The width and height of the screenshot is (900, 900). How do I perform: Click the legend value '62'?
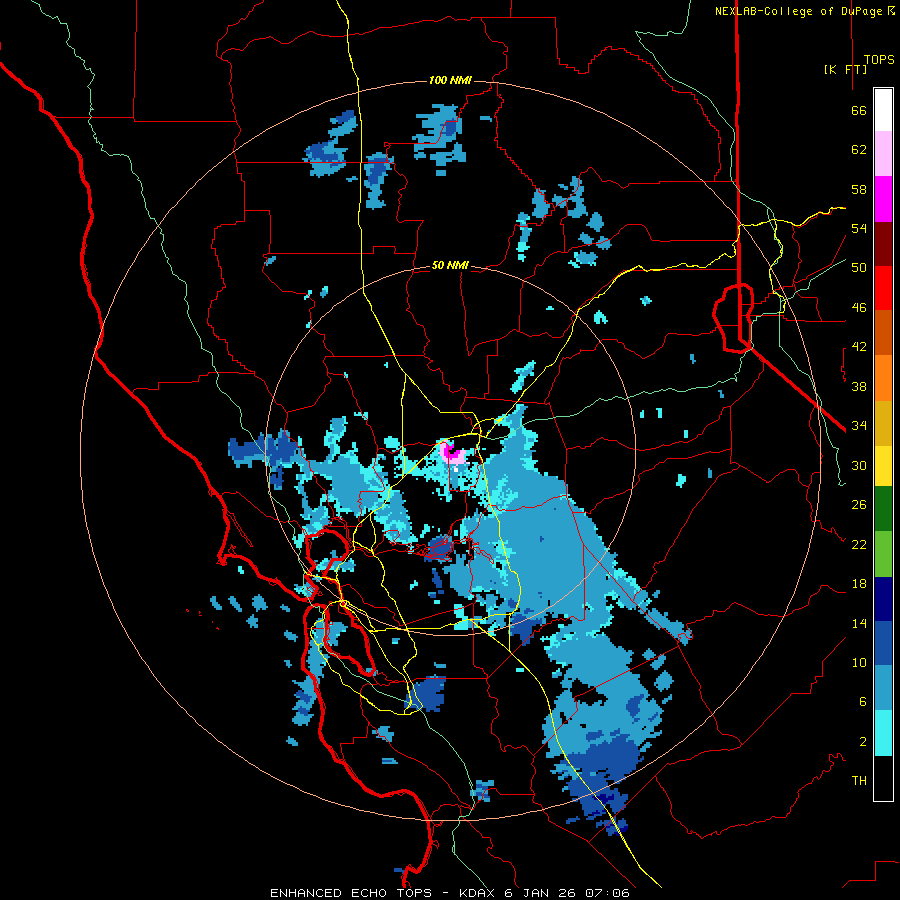pyautogui.click(x=859, y=150)
